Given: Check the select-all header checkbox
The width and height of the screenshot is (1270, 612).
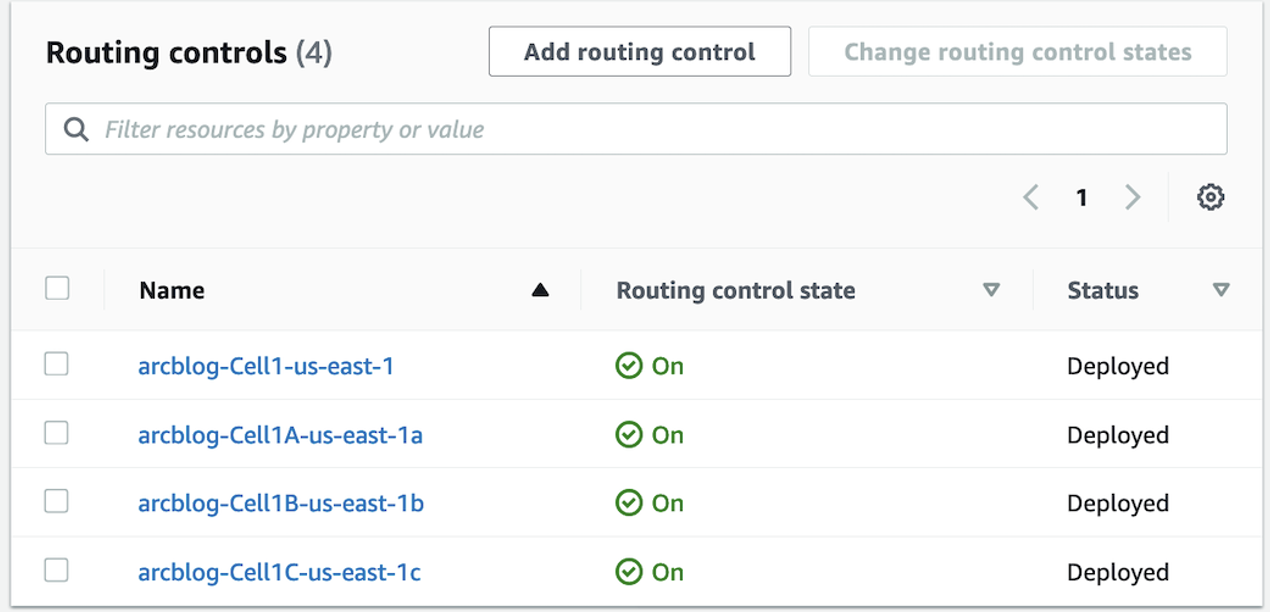Looking at the screenshot, I should 57,289.
